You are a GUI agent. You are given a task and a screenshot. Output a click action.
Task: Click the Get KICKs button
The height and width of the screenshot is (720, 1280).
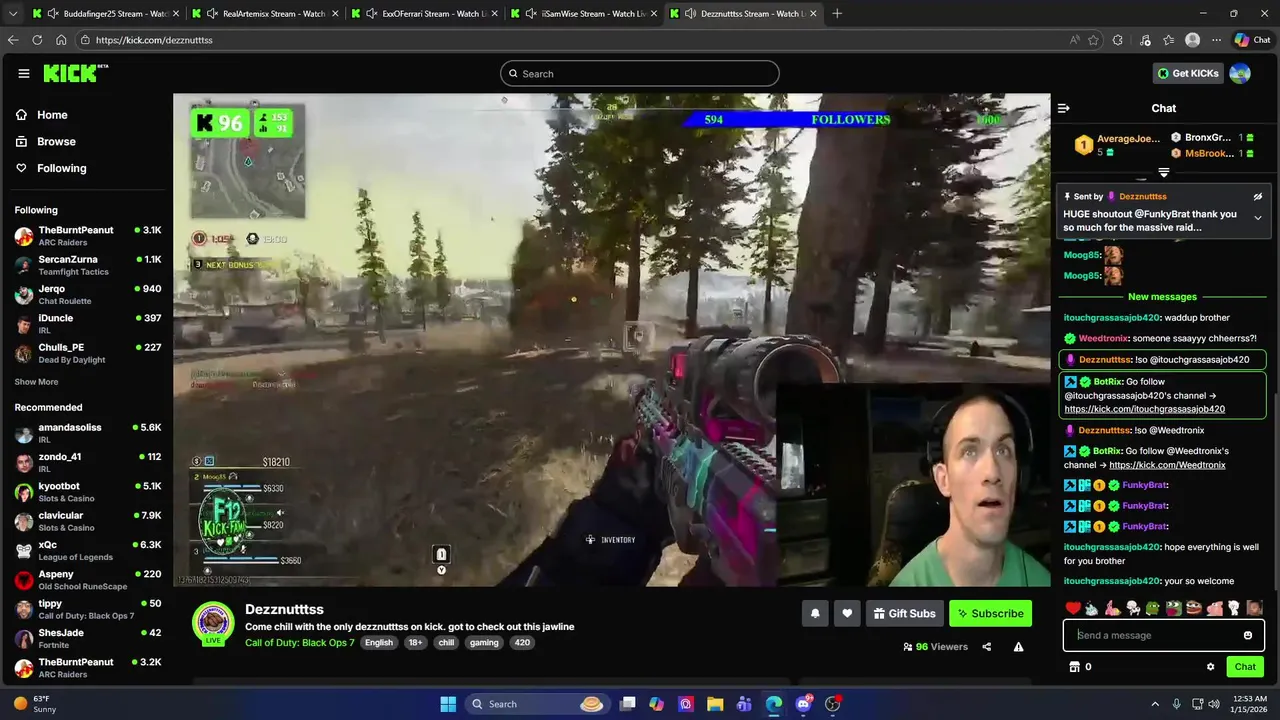pyautogui.click(x=1187, y=73)
